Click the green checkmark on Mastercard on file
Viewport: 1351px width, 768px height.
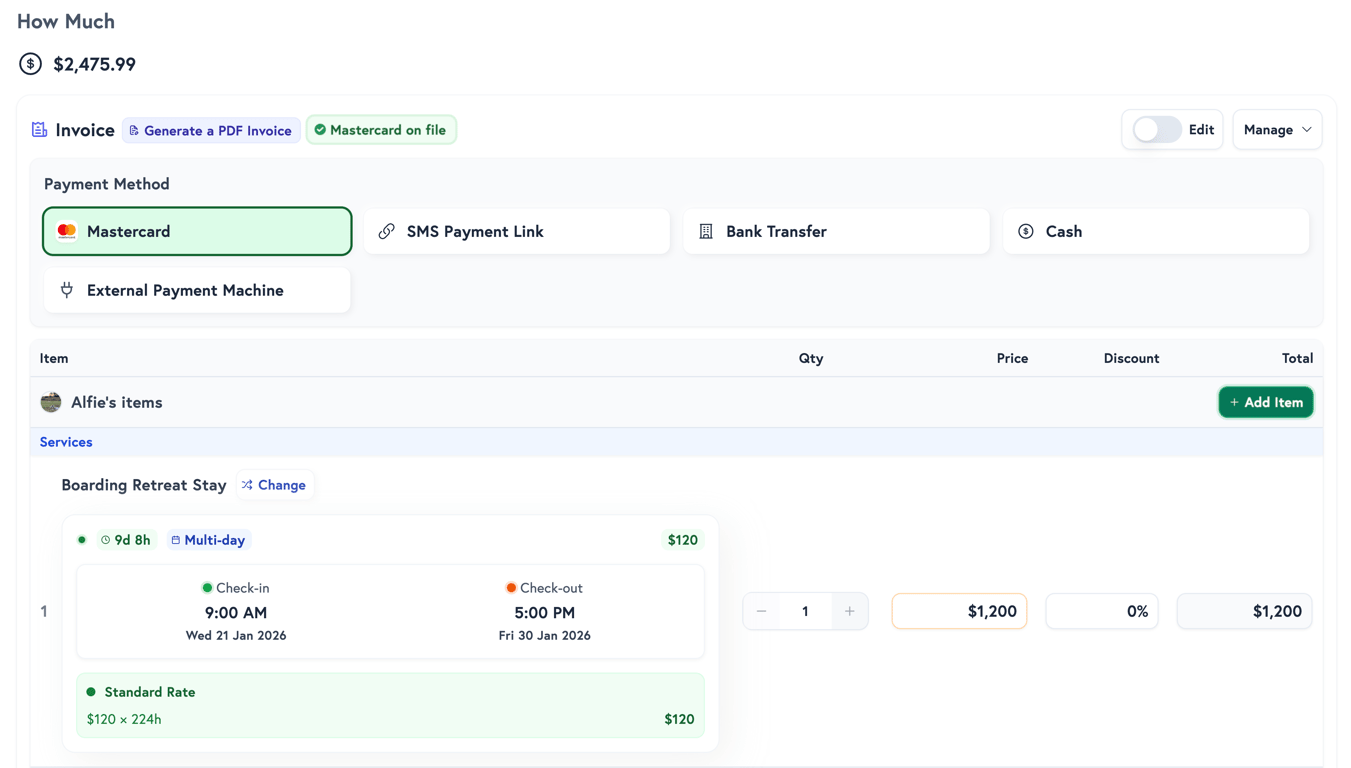click(320, 129)
